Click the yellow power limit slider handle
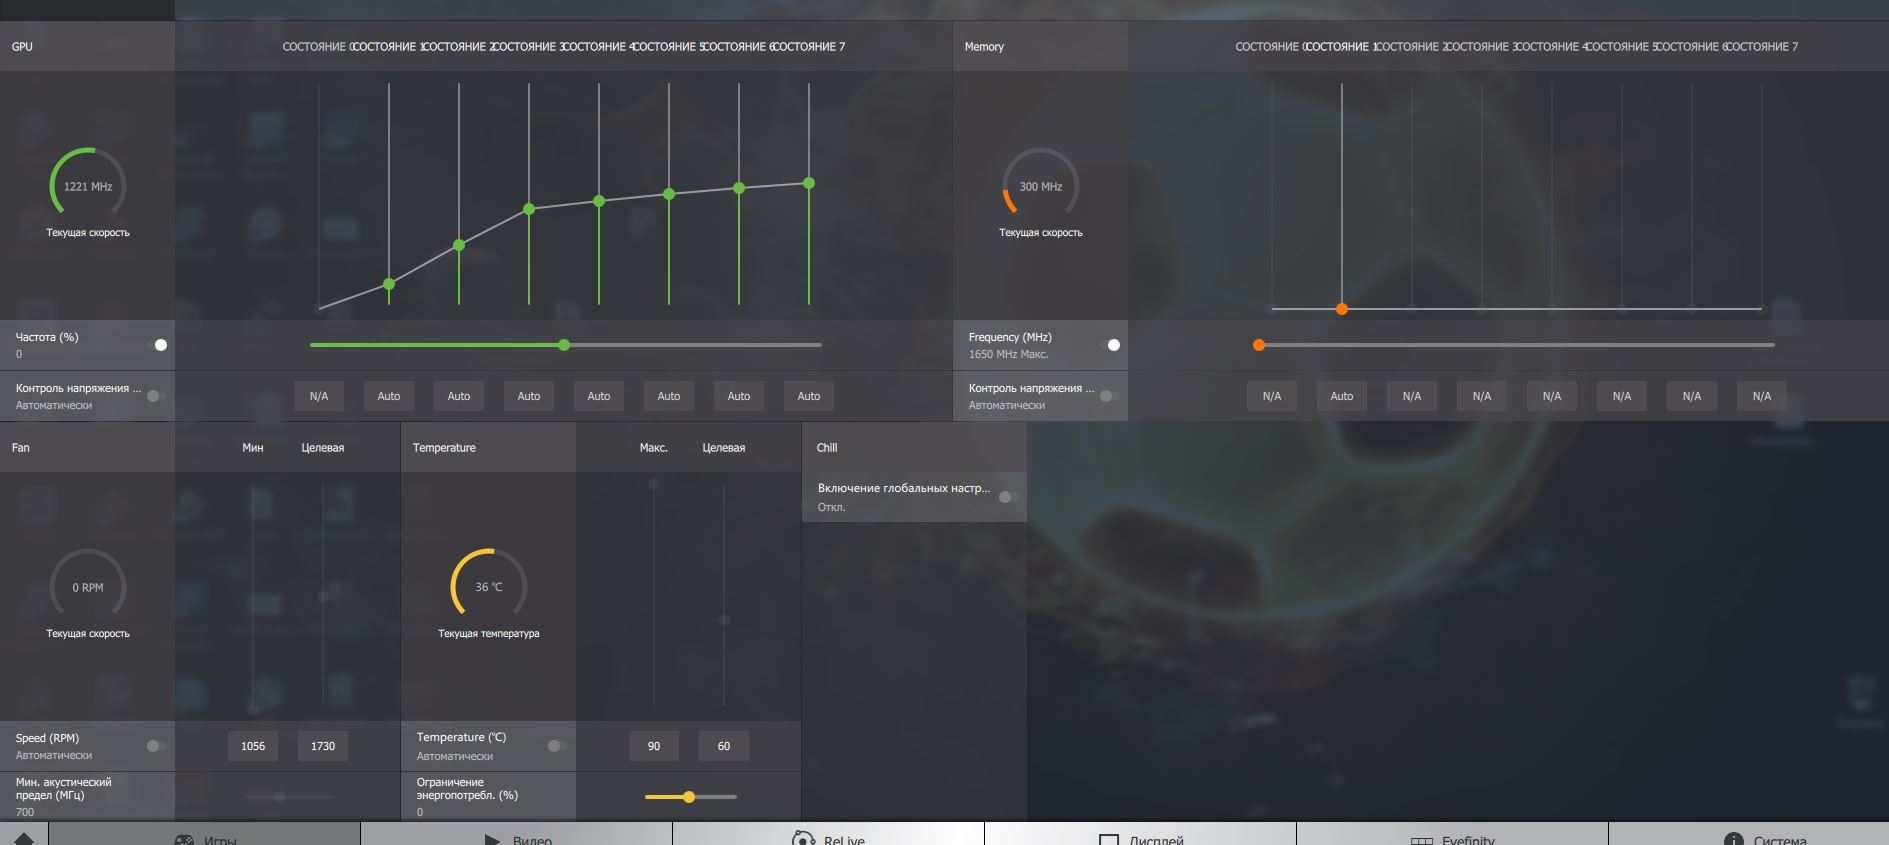 coord(689,797)
